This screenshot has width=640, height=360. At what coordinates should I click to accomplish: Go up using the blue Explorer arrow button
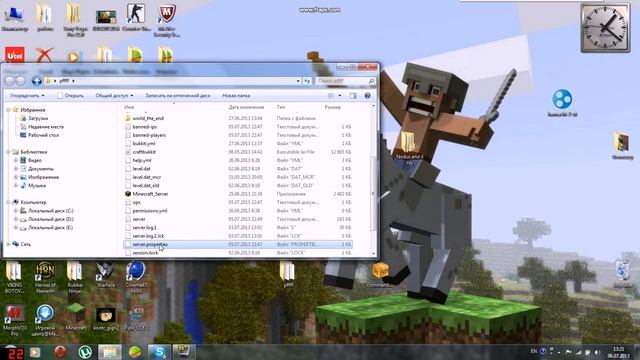tap(37, 81)
